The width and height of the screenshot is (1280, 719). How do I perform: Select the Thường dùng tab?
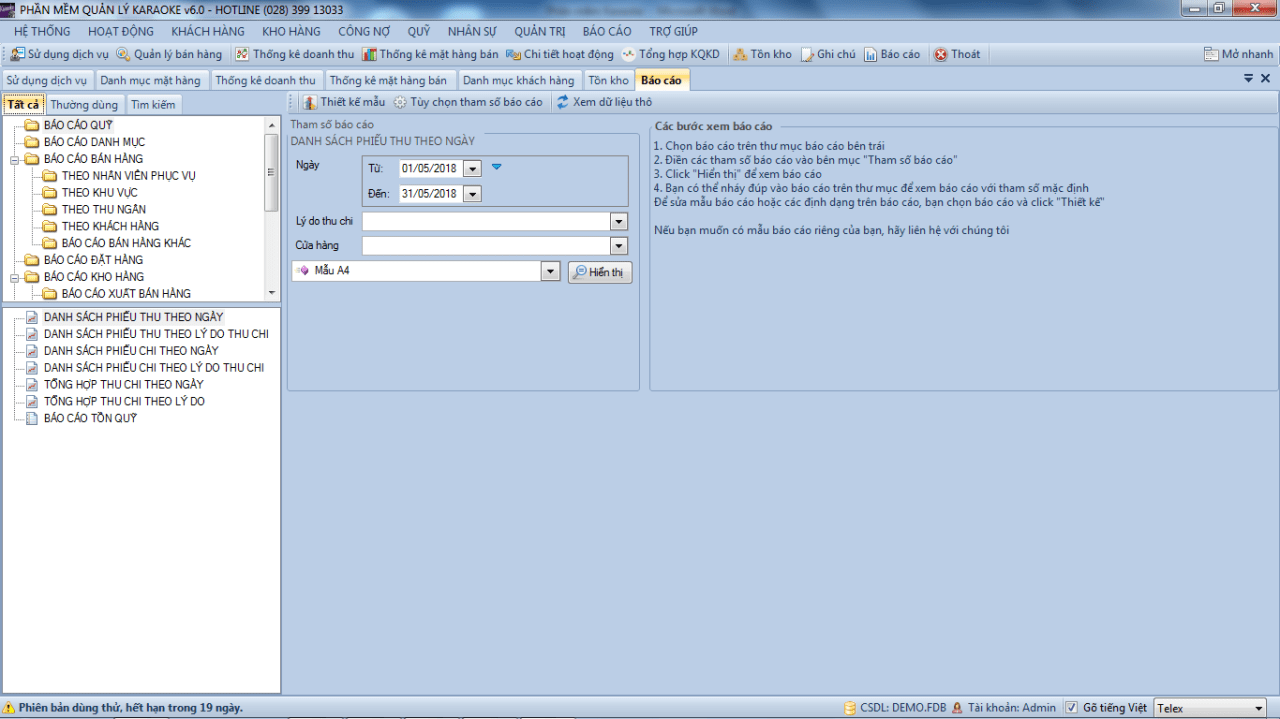(84, 104)
